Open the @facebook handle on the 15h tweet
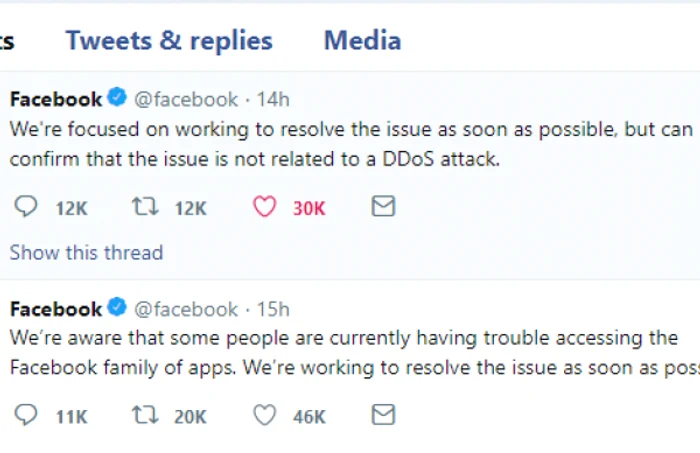Viewport: 700px width, 453px height. 186,309
